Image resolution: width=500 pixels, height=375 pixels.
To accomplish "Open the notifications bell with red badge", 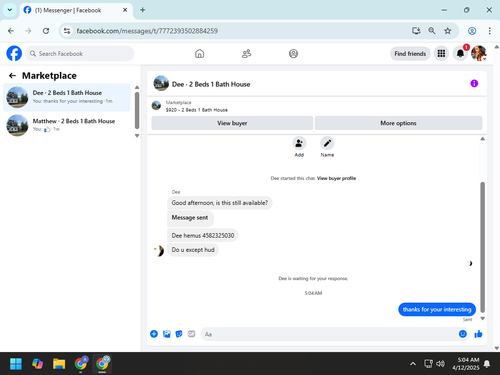I will tap(460, 53).
